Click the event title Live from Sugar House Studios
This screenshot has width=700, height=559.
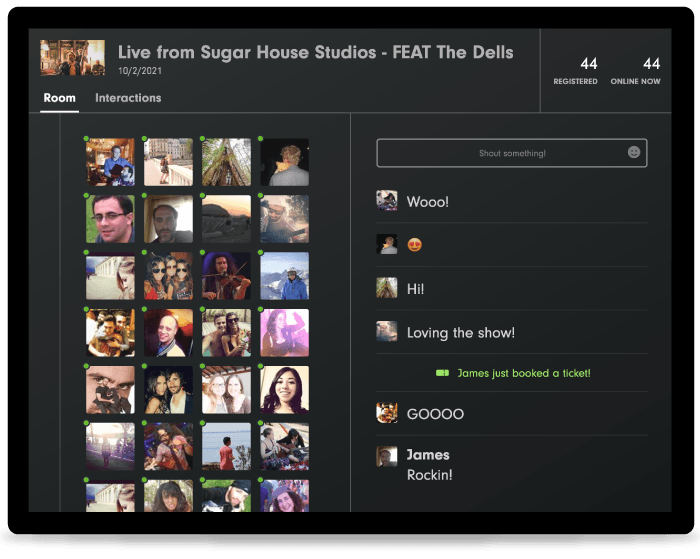(316, 52)
